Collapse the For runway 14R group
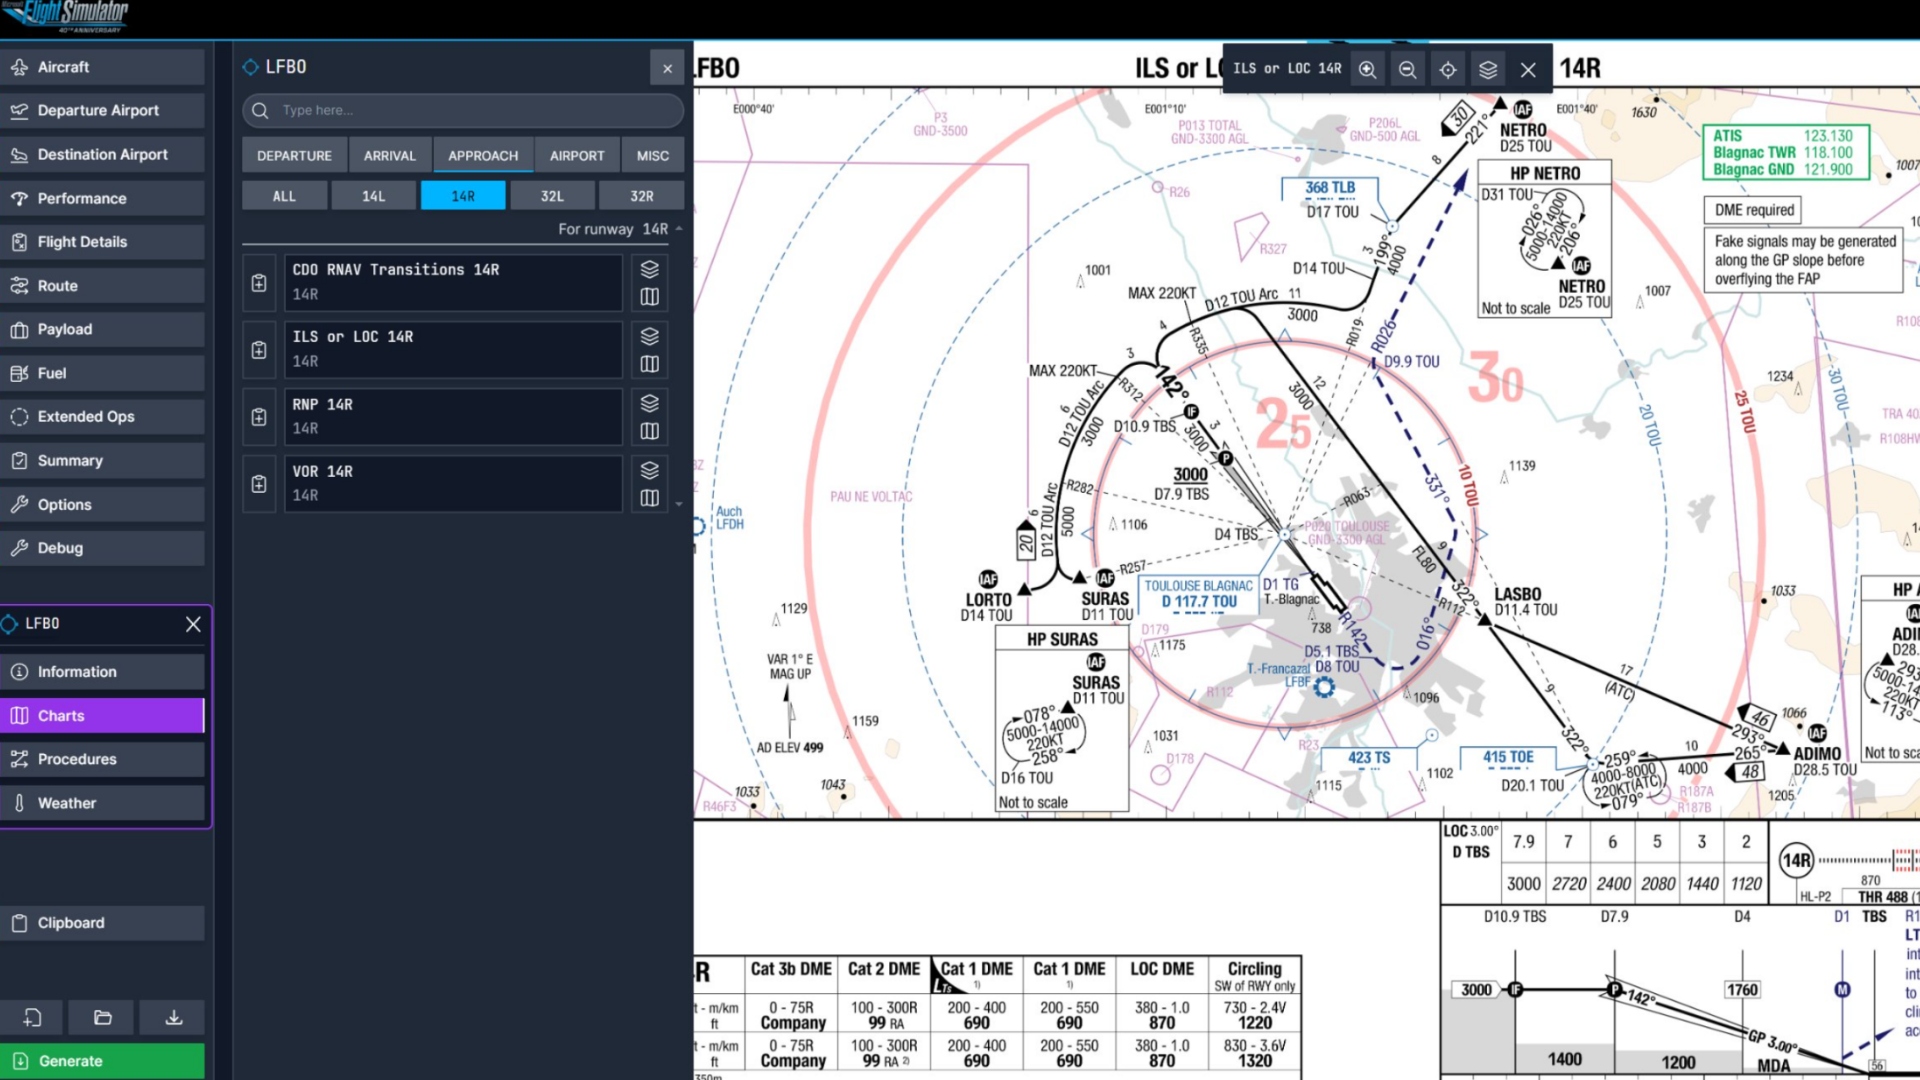Viewport: 1920px width, 1080px height. (679, 229)
